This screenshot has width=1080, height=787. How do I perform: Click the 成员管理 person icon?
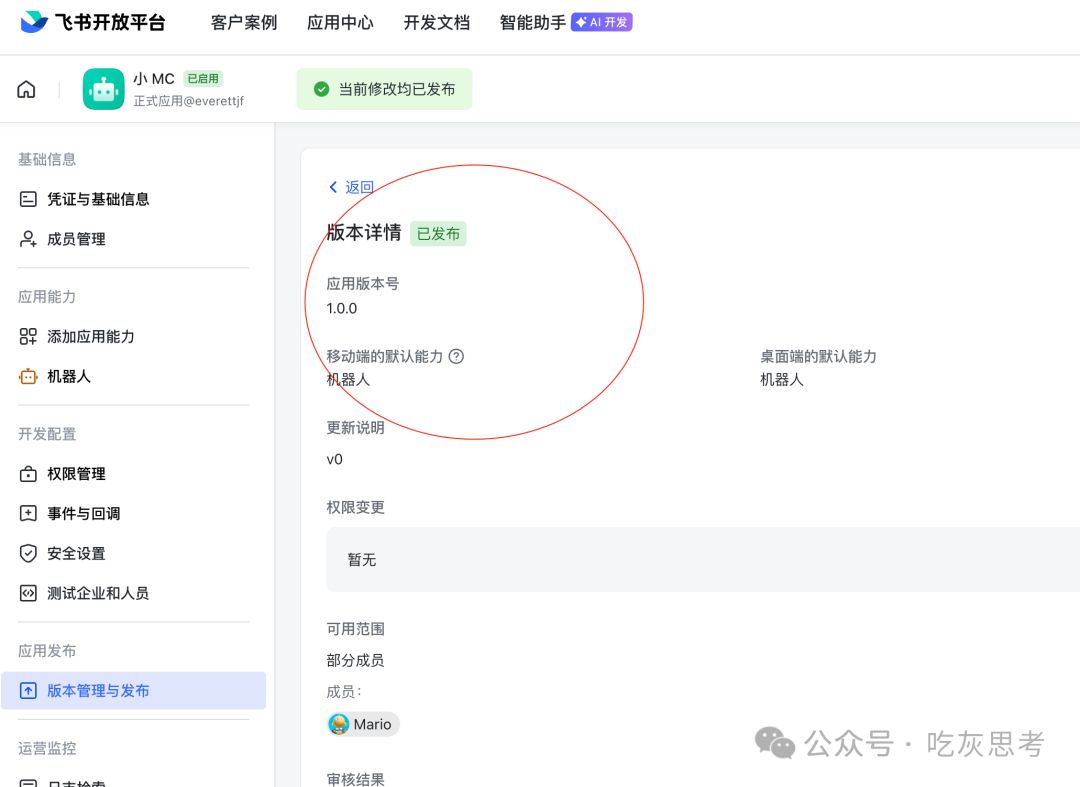tap(28, 239)
